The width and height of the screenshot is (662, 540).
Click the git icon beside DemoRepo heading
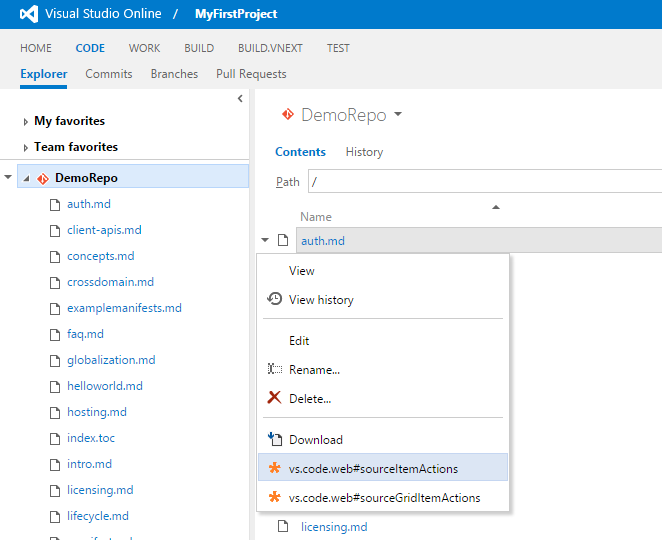tap(288, 114)
